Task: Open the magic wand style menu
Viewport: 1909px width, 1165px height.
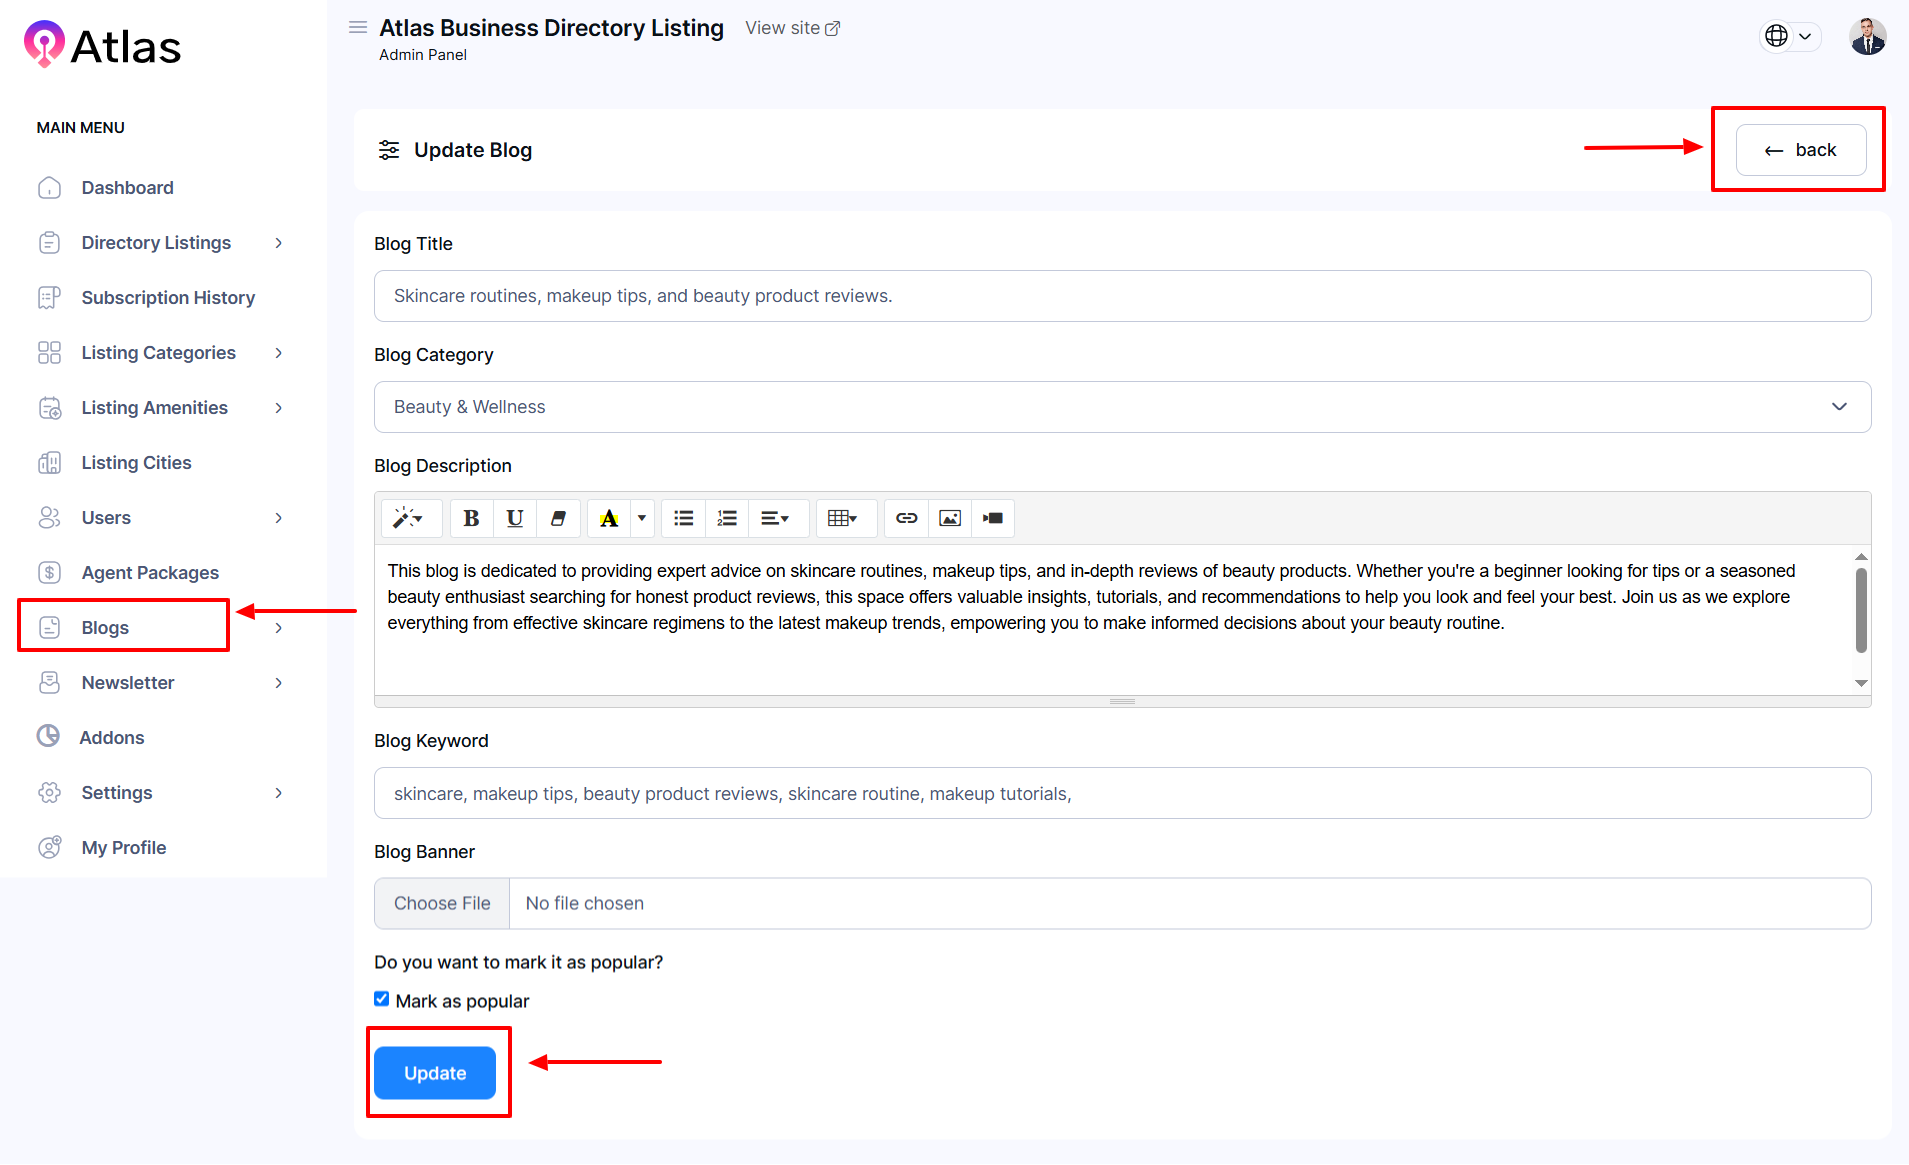Action: (408, 518)
